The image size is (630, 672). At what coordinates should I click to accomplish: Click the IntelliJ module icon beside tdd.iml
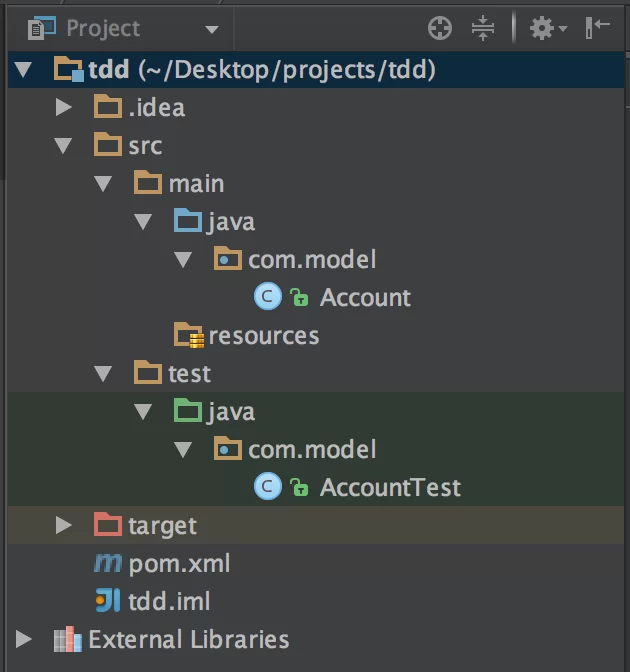[x=108, y=600]
